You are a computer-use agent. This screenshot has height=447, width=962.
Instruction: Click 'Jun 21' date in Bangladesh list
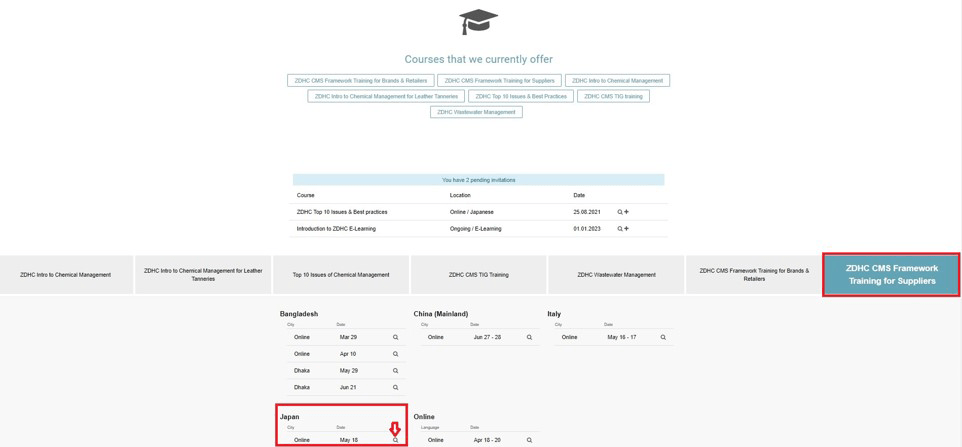coord(348,388)
